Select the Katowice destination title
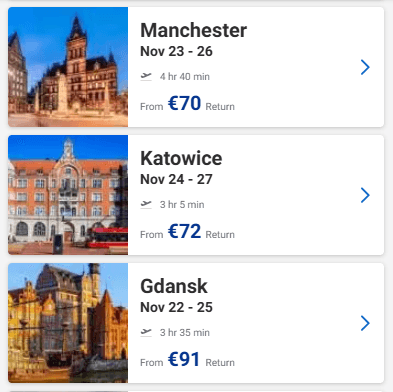Image resolution: width=393 pixels, height=392 pixels. (181, 158)
